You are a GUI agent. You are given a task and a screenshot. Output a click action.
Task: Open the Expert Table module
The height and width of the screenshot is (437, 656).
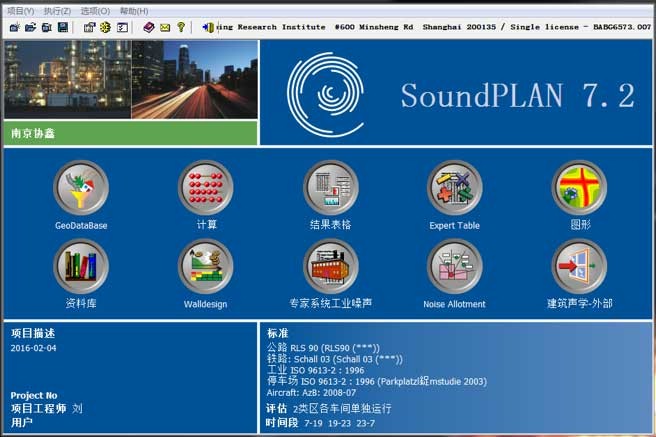tap(455, 188)
